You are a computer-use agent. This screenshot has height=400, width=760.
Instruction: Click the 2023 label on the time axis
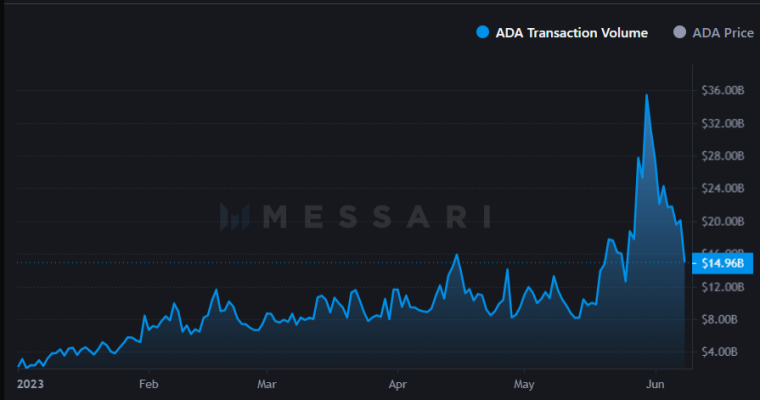(31, 383)
